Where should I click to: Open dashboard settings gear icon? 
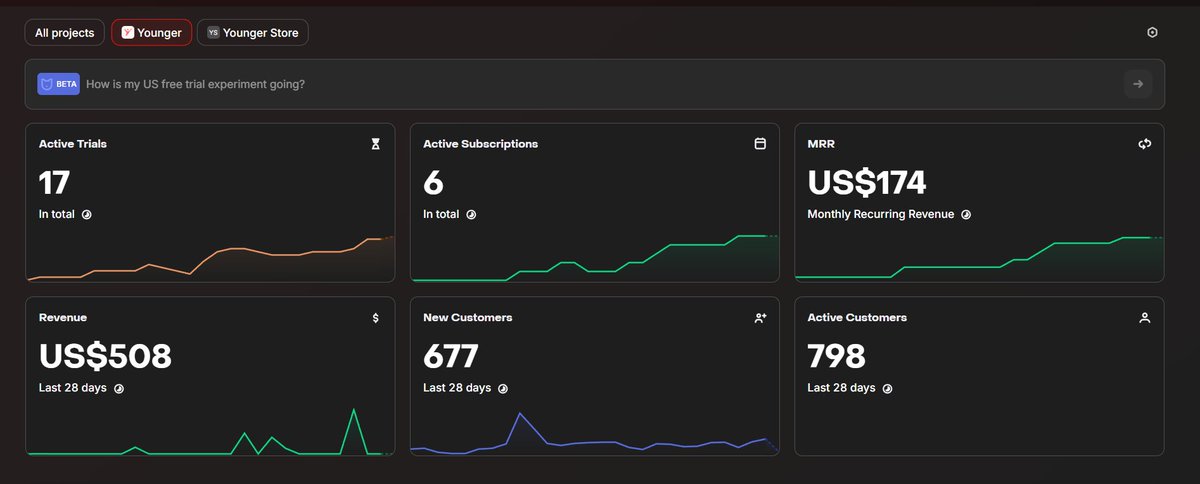1152,33
